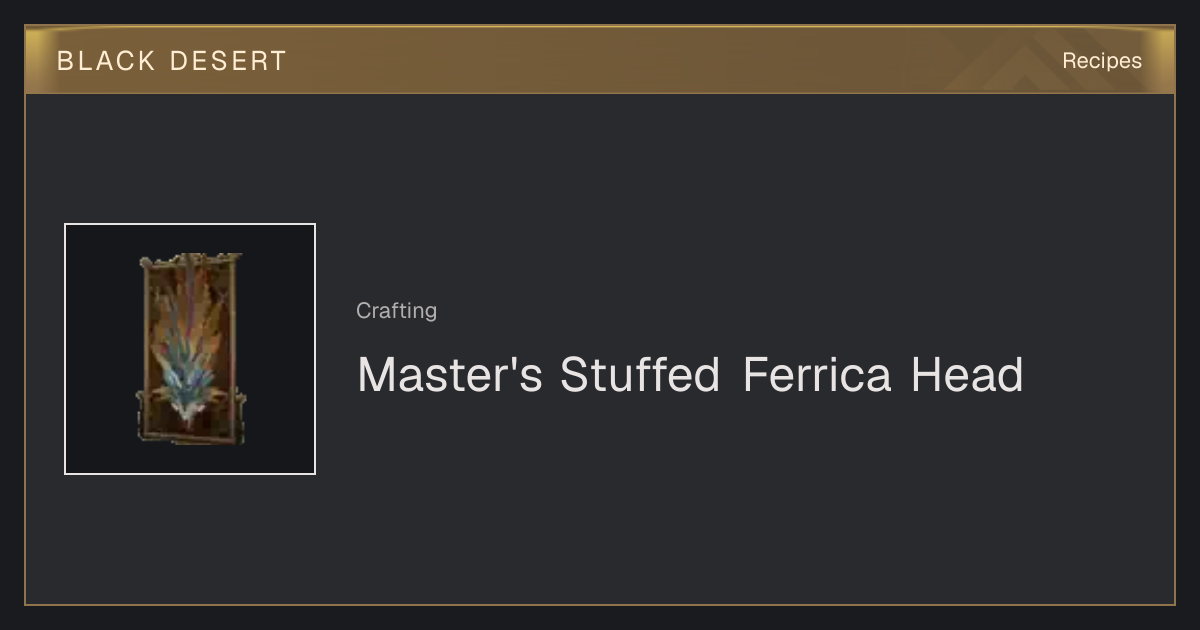Click the BLACK DESERT site title
Image resolution: width=1200 pixels, height=630 pixels.
172,61
